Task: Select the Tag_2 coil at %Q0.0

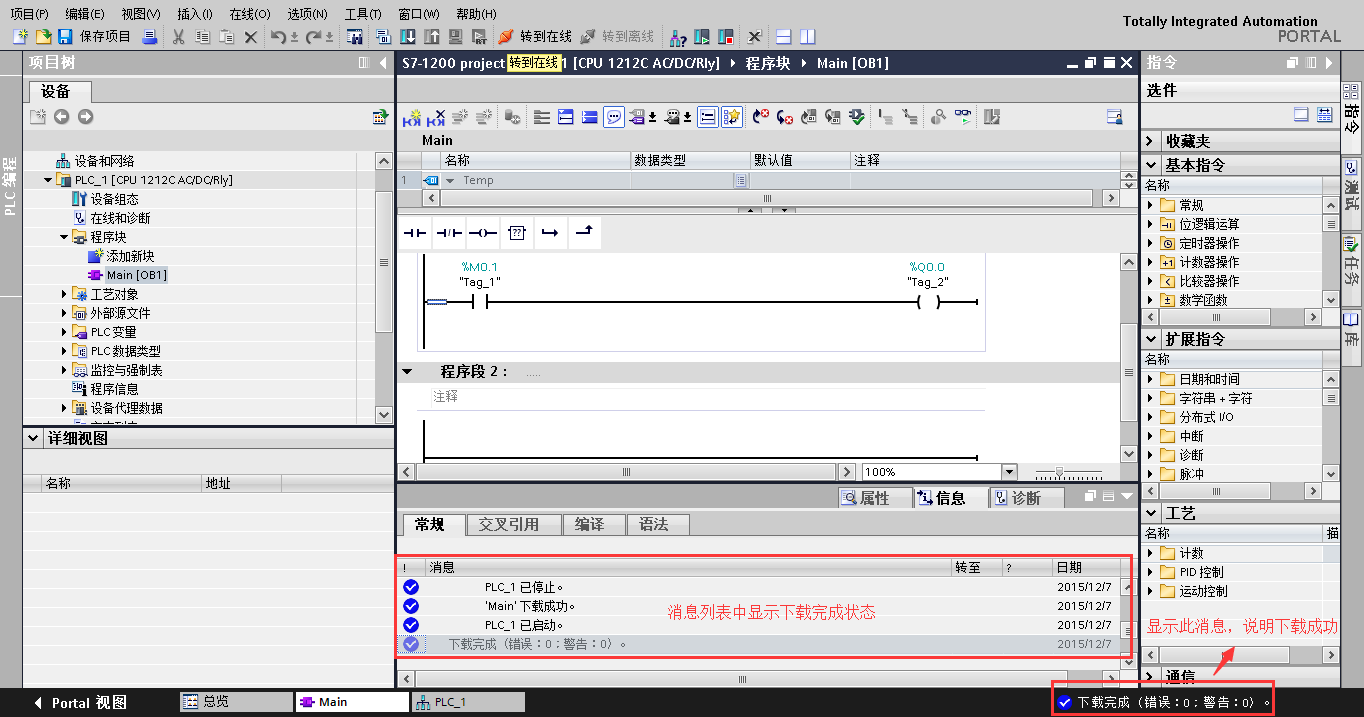Action: pyautogui.click(x=929, y=302)
